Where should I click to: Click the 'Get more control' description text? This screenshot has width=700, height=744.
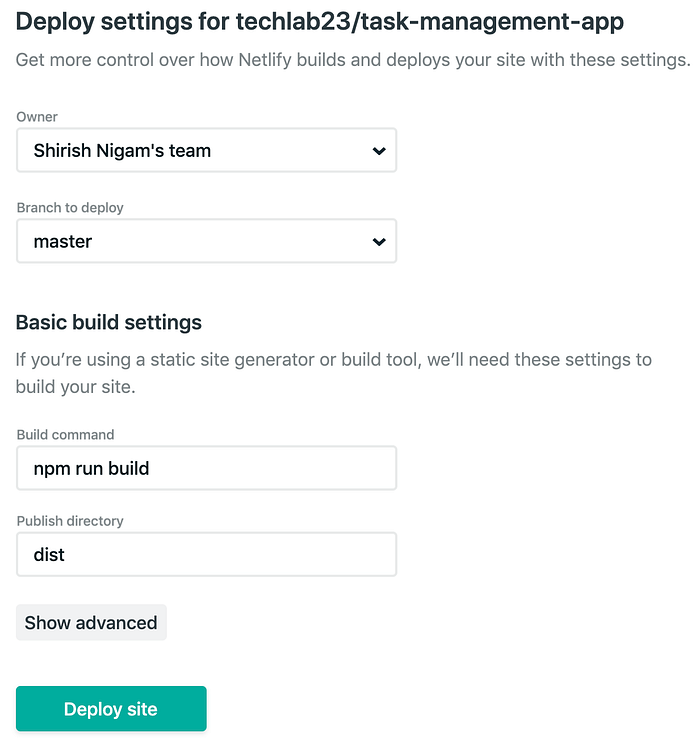pos(353,60)
